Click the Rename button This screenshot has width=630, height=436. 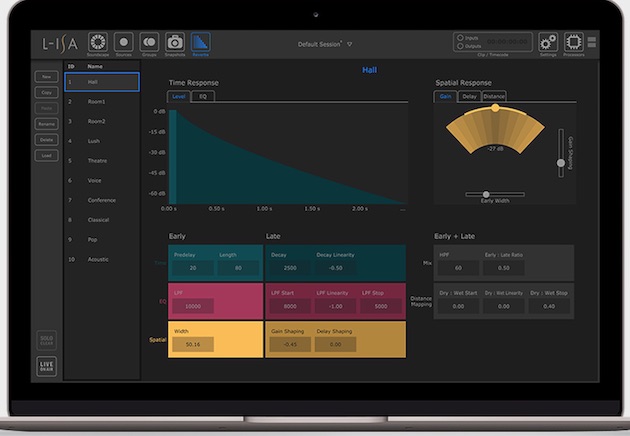47,124
